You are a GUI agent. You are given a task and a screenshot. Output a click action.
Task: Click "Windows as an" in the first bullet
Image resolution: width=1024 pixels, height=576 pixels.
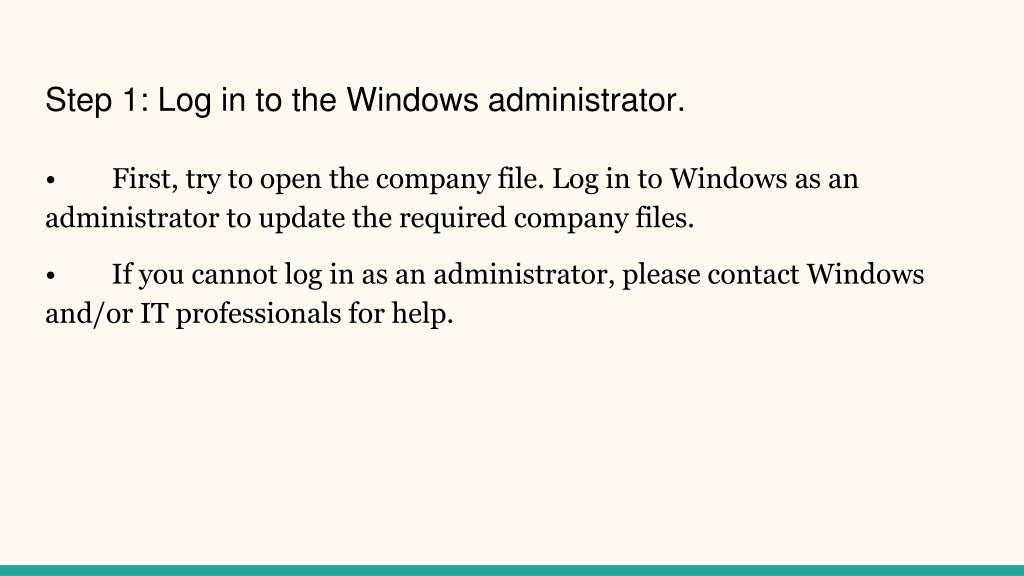[x=764, y=179]
